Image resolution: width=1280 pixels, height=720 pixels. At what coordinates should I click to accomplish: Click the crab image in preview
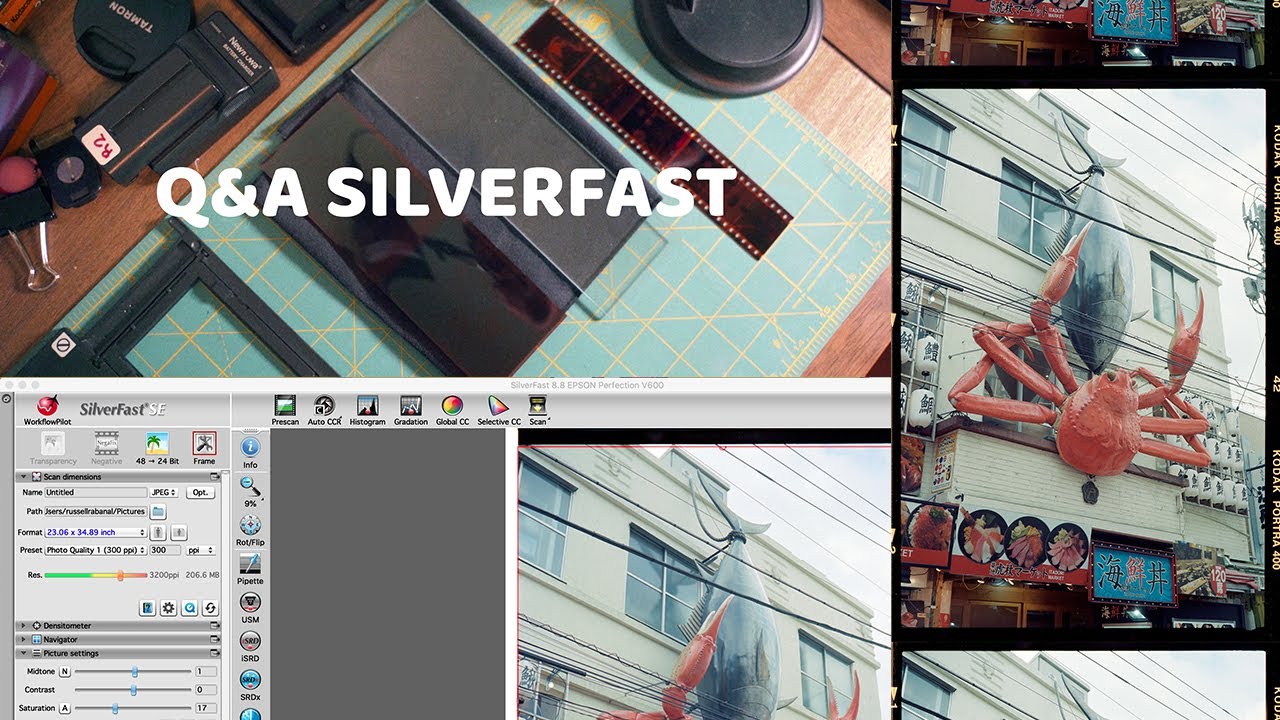[x=704, y=583]
